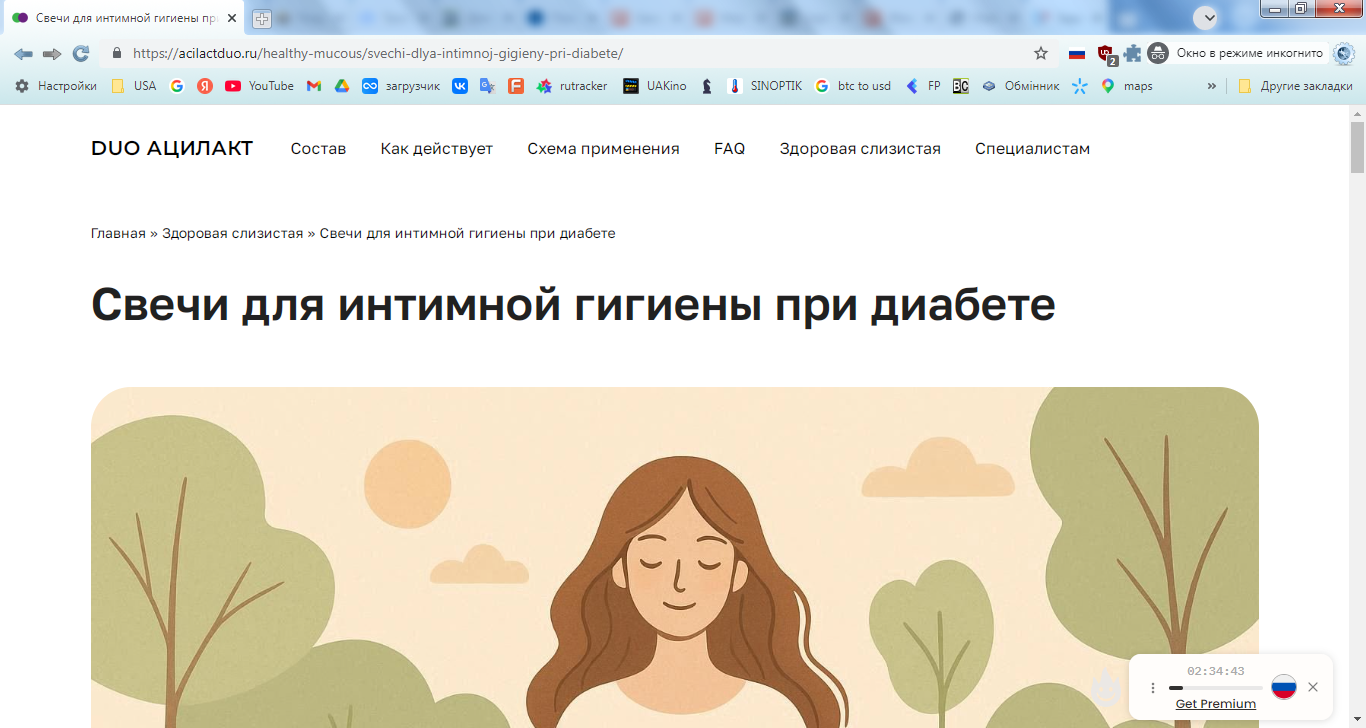This screenshot has height=728, width=1366.
Task: Open the USA bookmarks folder
Action: [133, 86]
